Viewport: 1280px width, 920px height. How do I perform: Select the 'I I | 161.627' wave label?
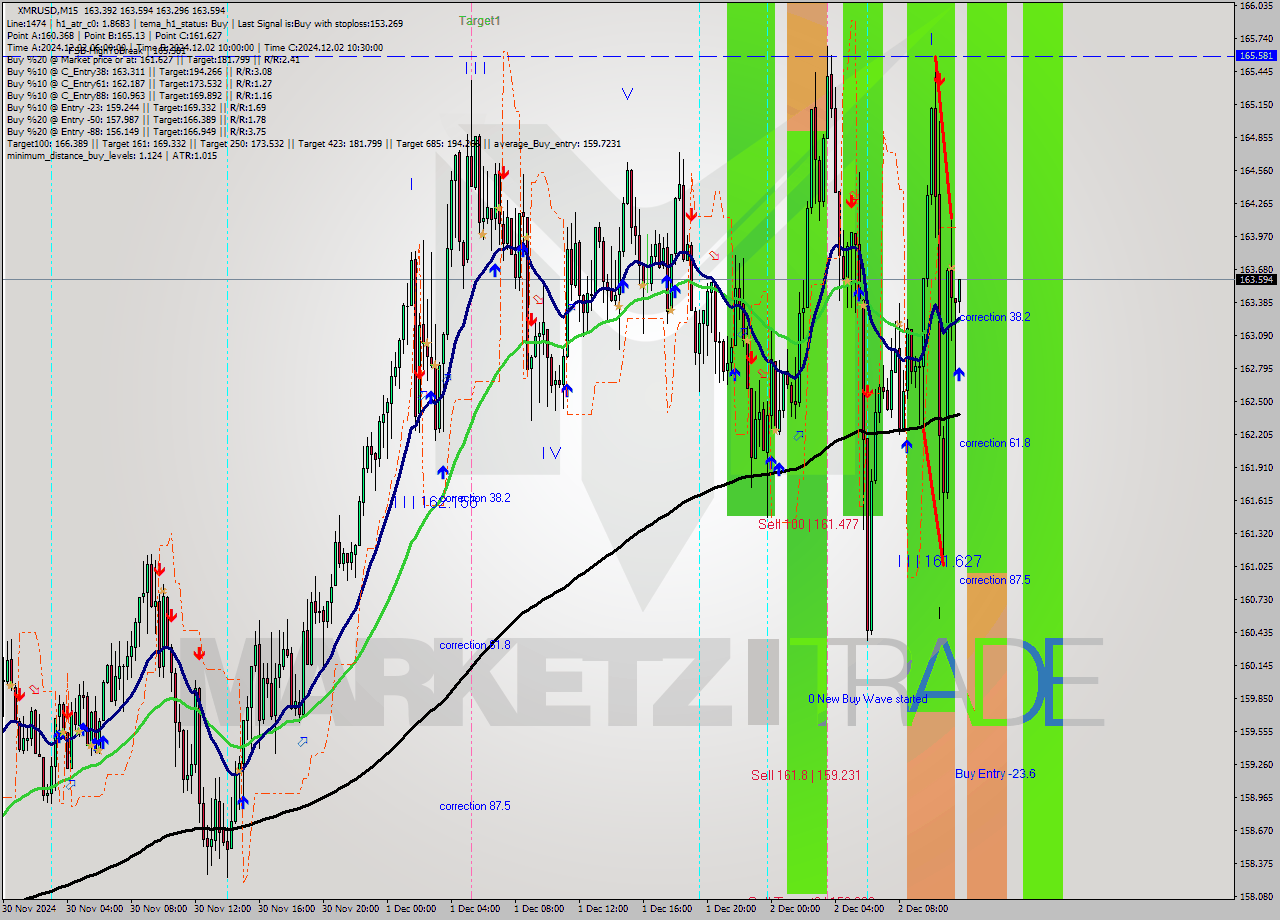tap(940, 562)
